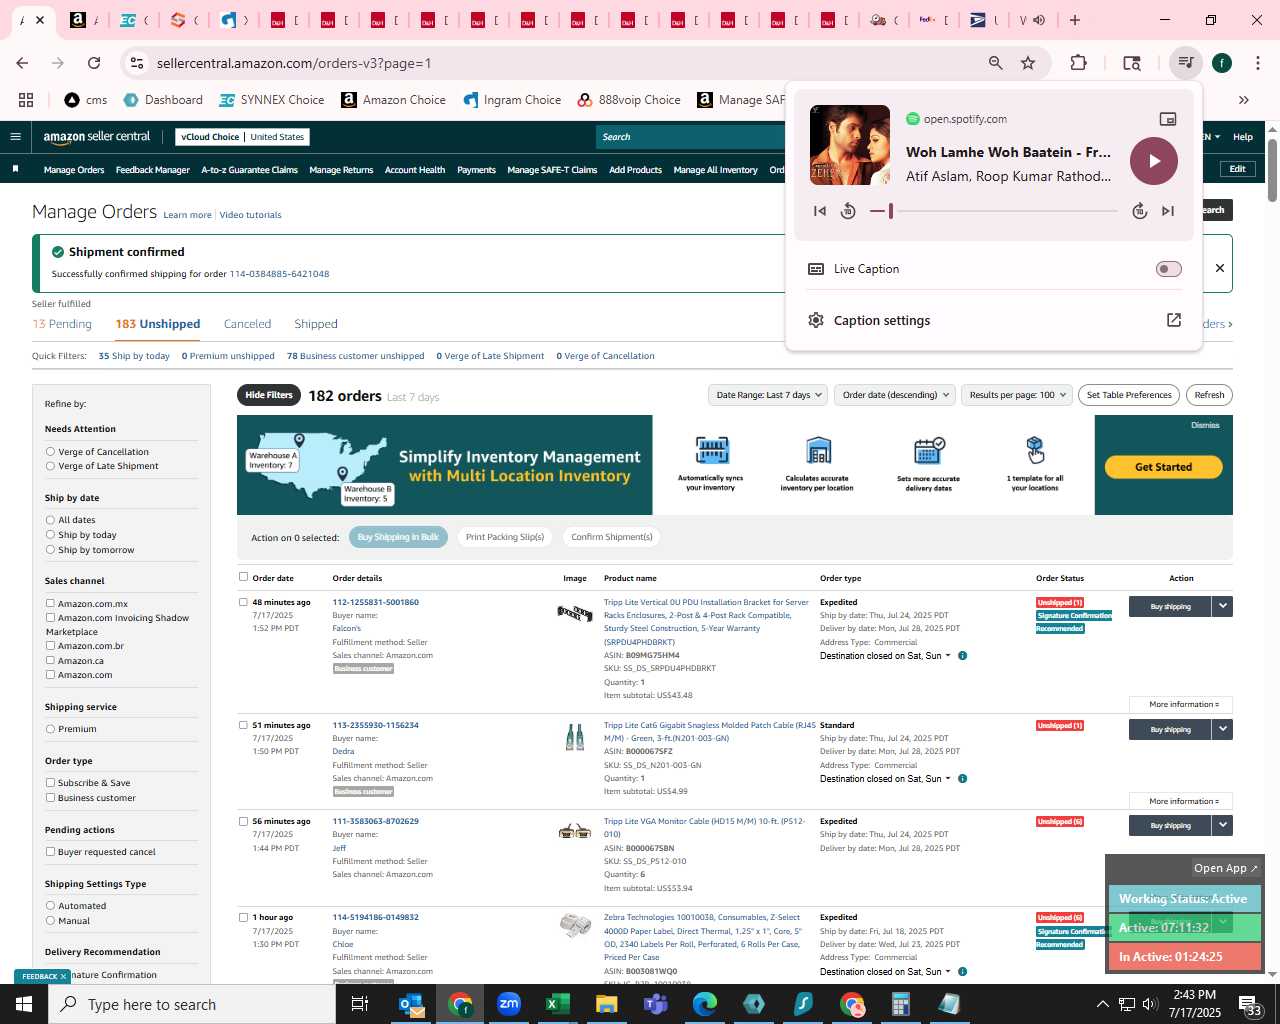Open File Explorer from the taskbar
Image resolution: width=1280 pixels, height=1024 pixels.
pos(607,1004)
